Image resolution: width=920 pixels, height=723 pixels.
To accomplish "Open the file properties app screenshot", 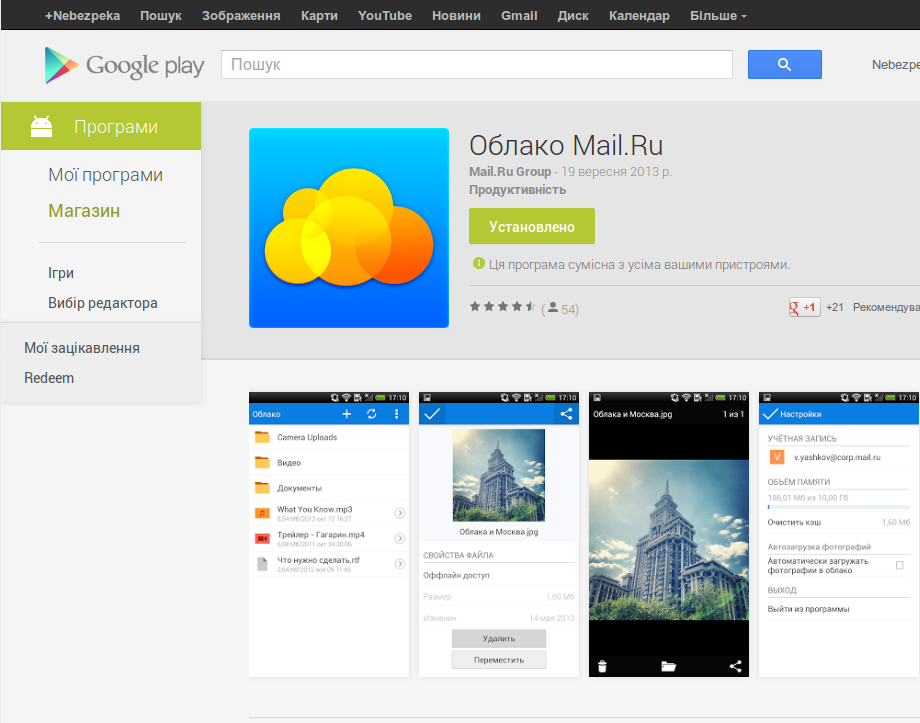I will (499, 535).
